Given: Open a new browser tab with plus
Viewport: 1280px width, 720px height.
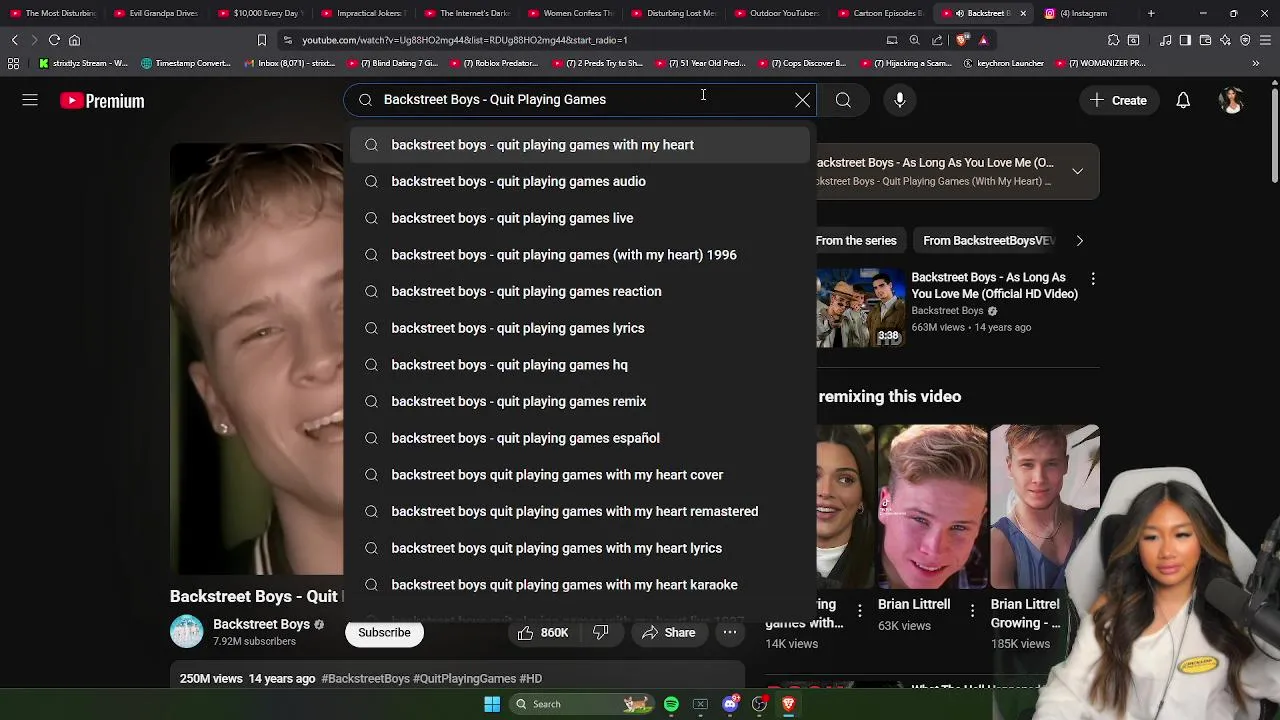Looking at the screenshot, I should 1151,13.
